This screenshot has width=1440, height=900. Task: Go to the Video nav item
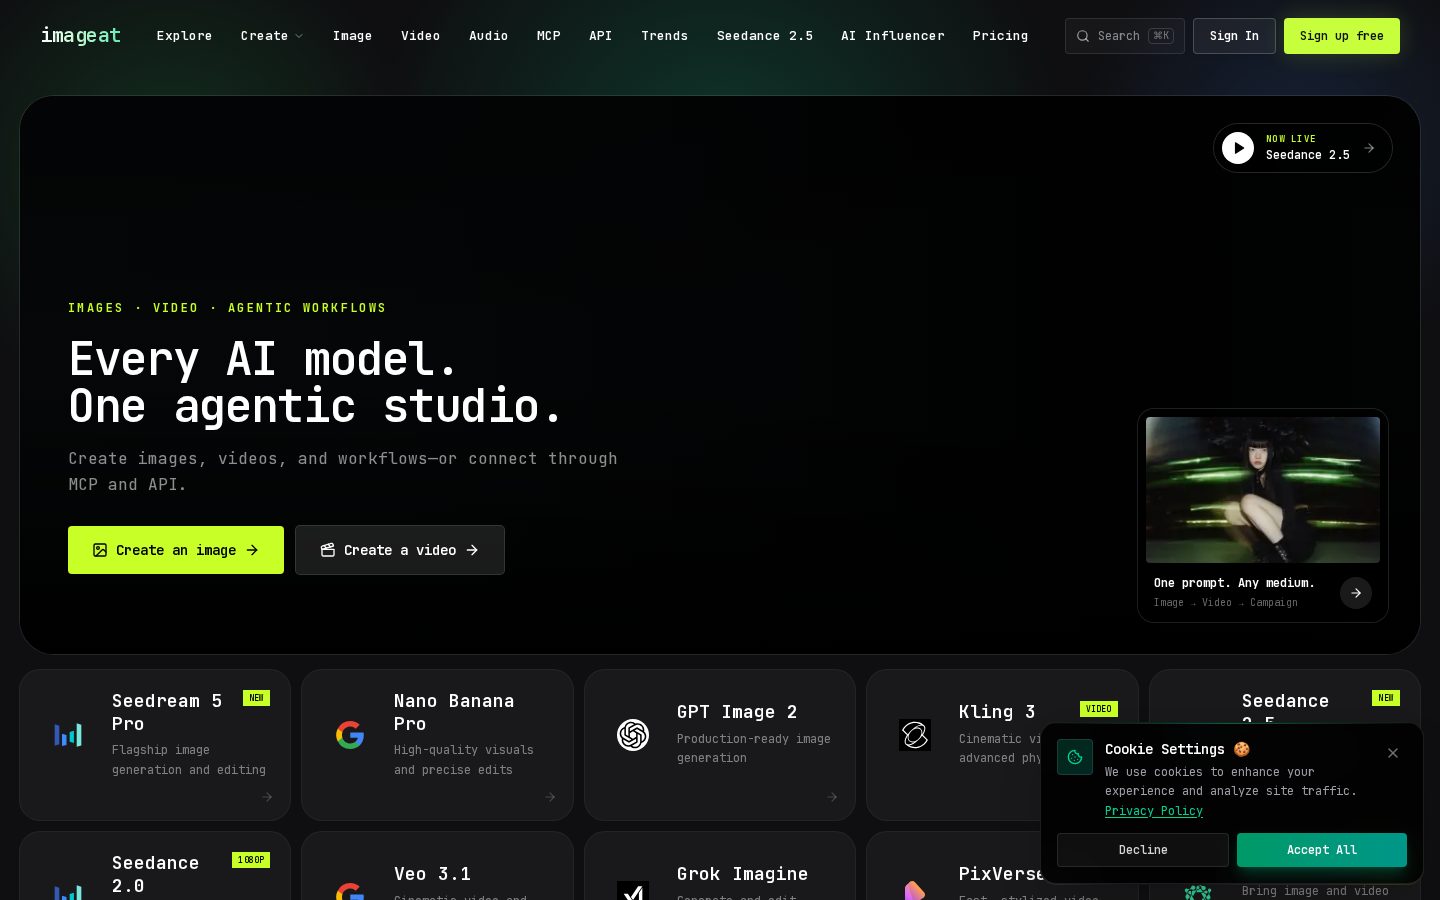pos(420,36)
